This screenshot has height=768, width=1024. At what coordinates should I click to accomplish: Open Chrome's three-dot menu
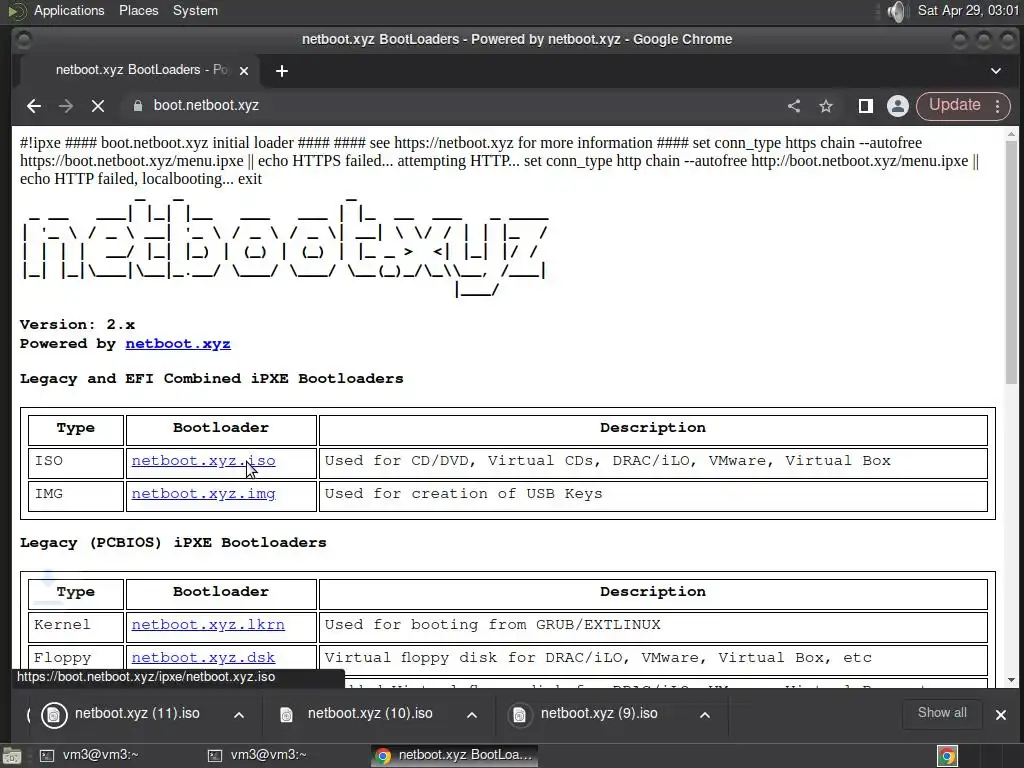998,106
